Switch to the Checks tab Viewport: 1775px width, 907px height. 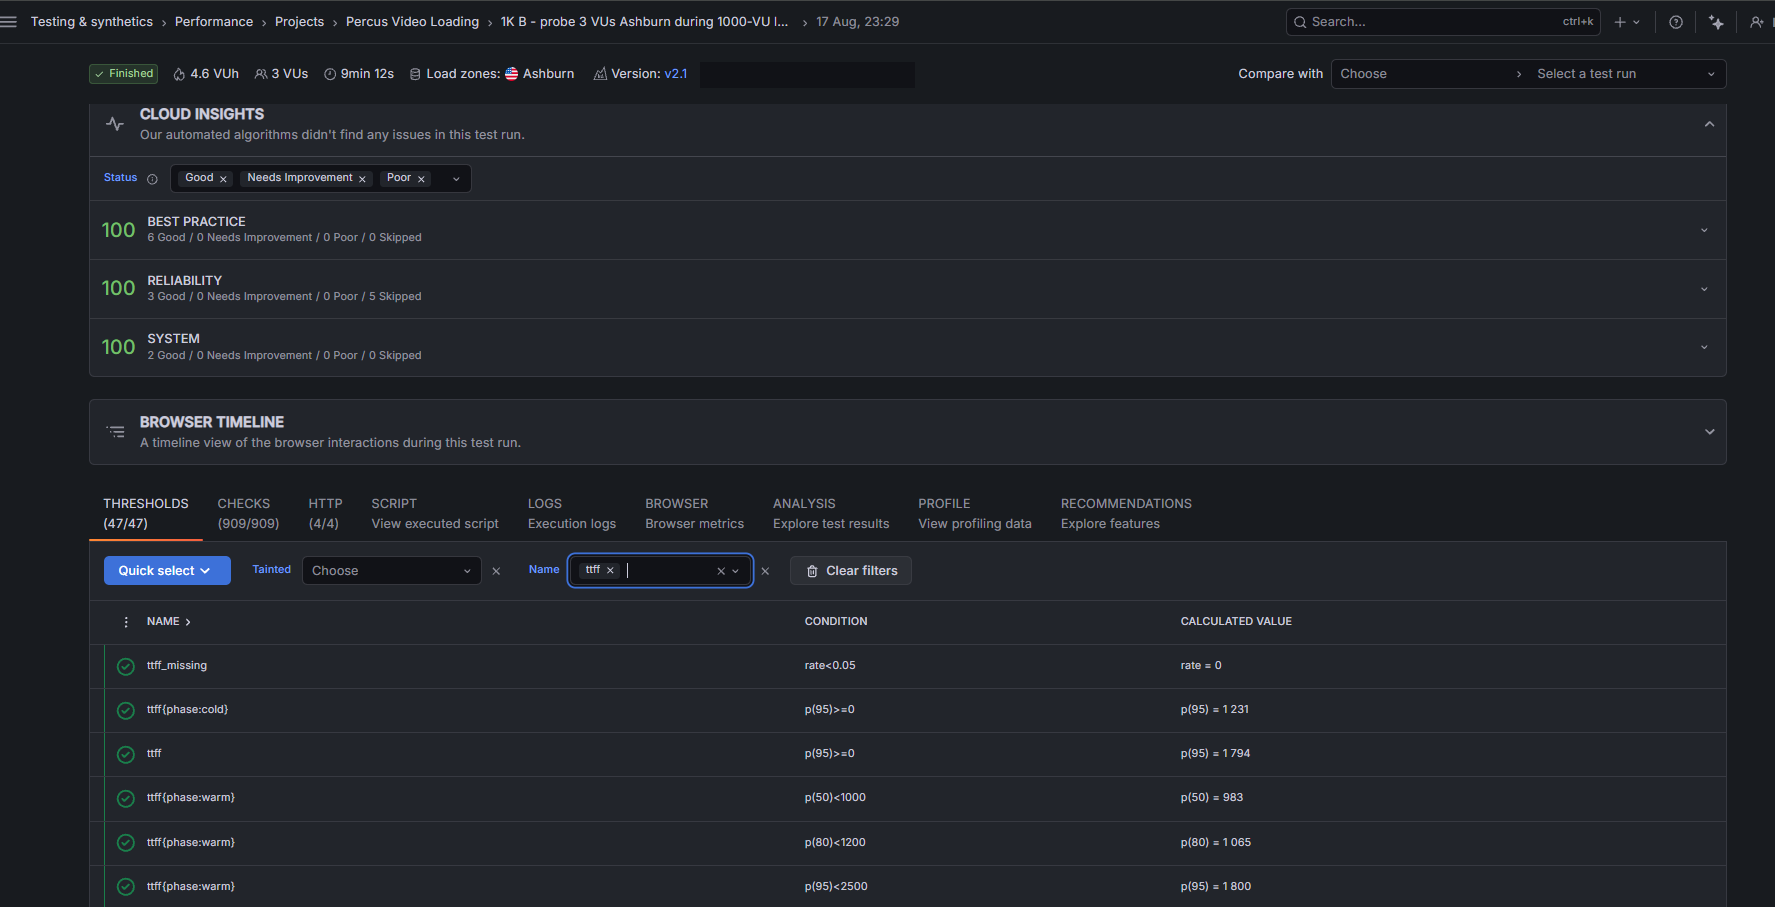(x=248, y=513)
